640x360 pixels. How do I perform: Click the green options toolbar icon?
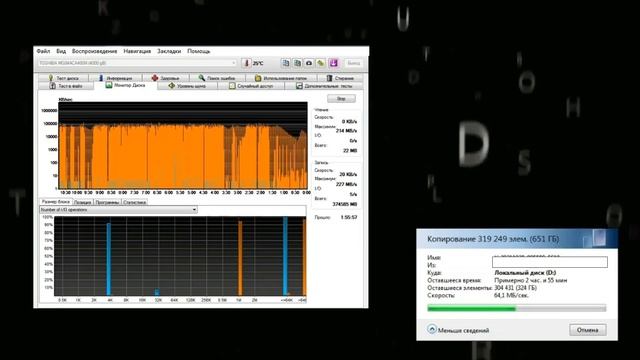(x=321, y=63)
